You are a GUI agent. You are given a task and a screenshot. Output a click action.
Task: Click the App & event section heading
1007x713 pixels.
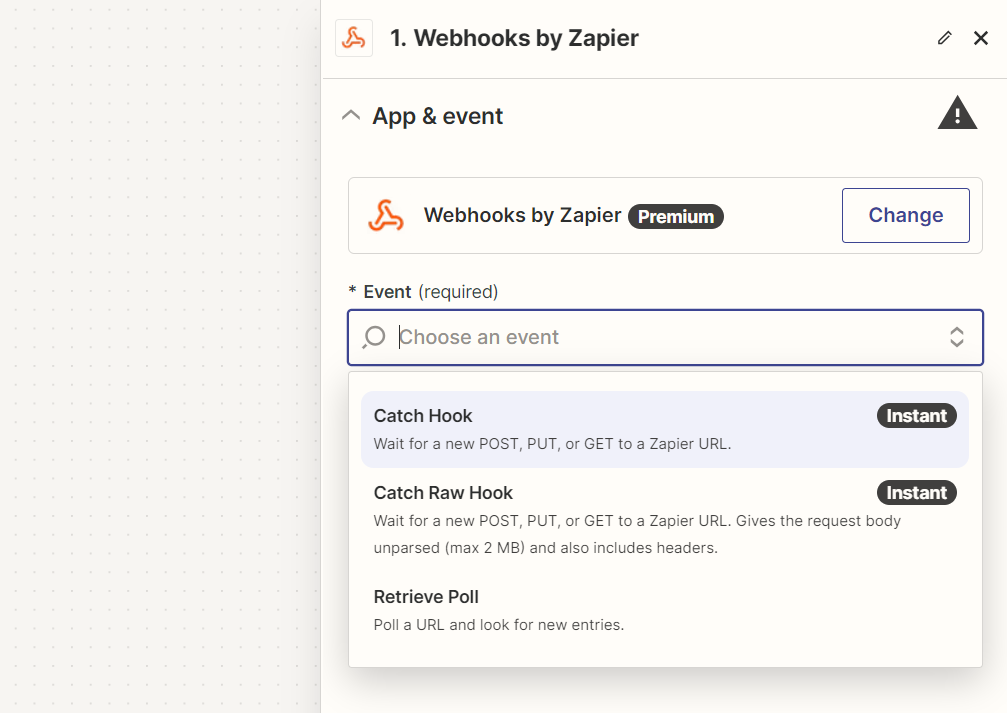point(438,116)
